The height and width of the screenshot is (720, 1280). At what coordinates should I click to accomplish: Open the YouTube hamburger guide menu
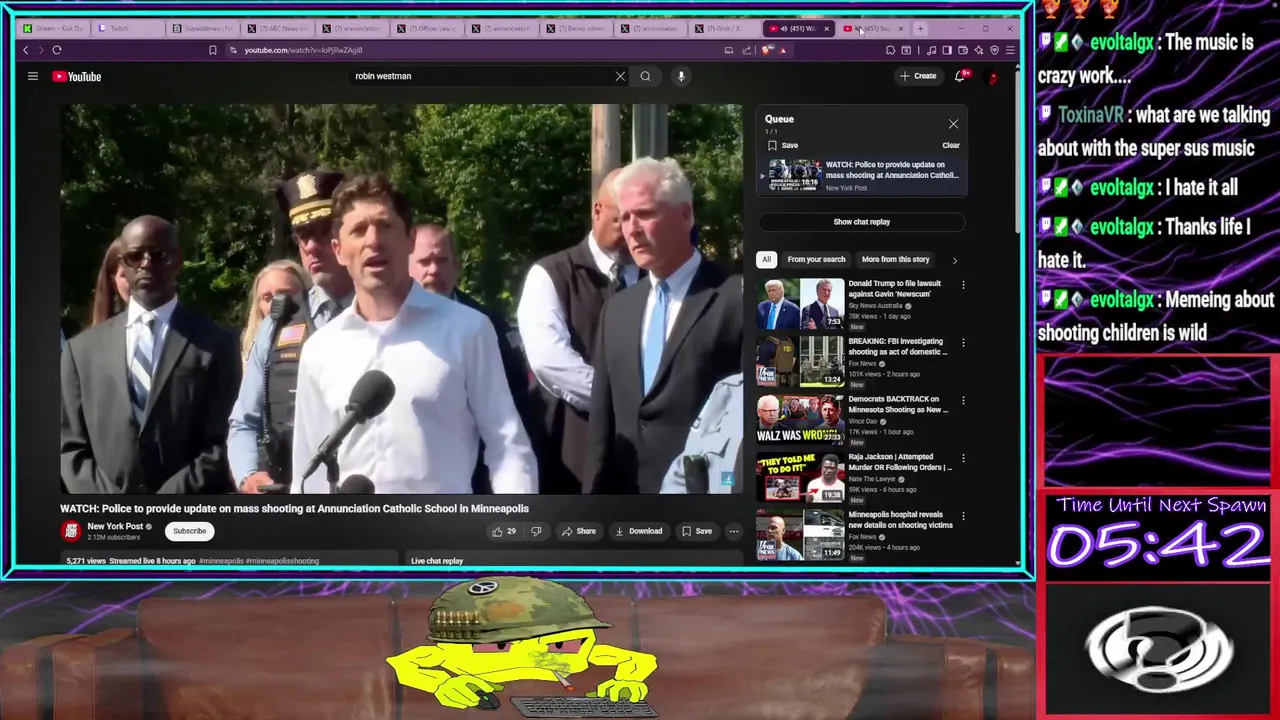[x=33, y=76]
